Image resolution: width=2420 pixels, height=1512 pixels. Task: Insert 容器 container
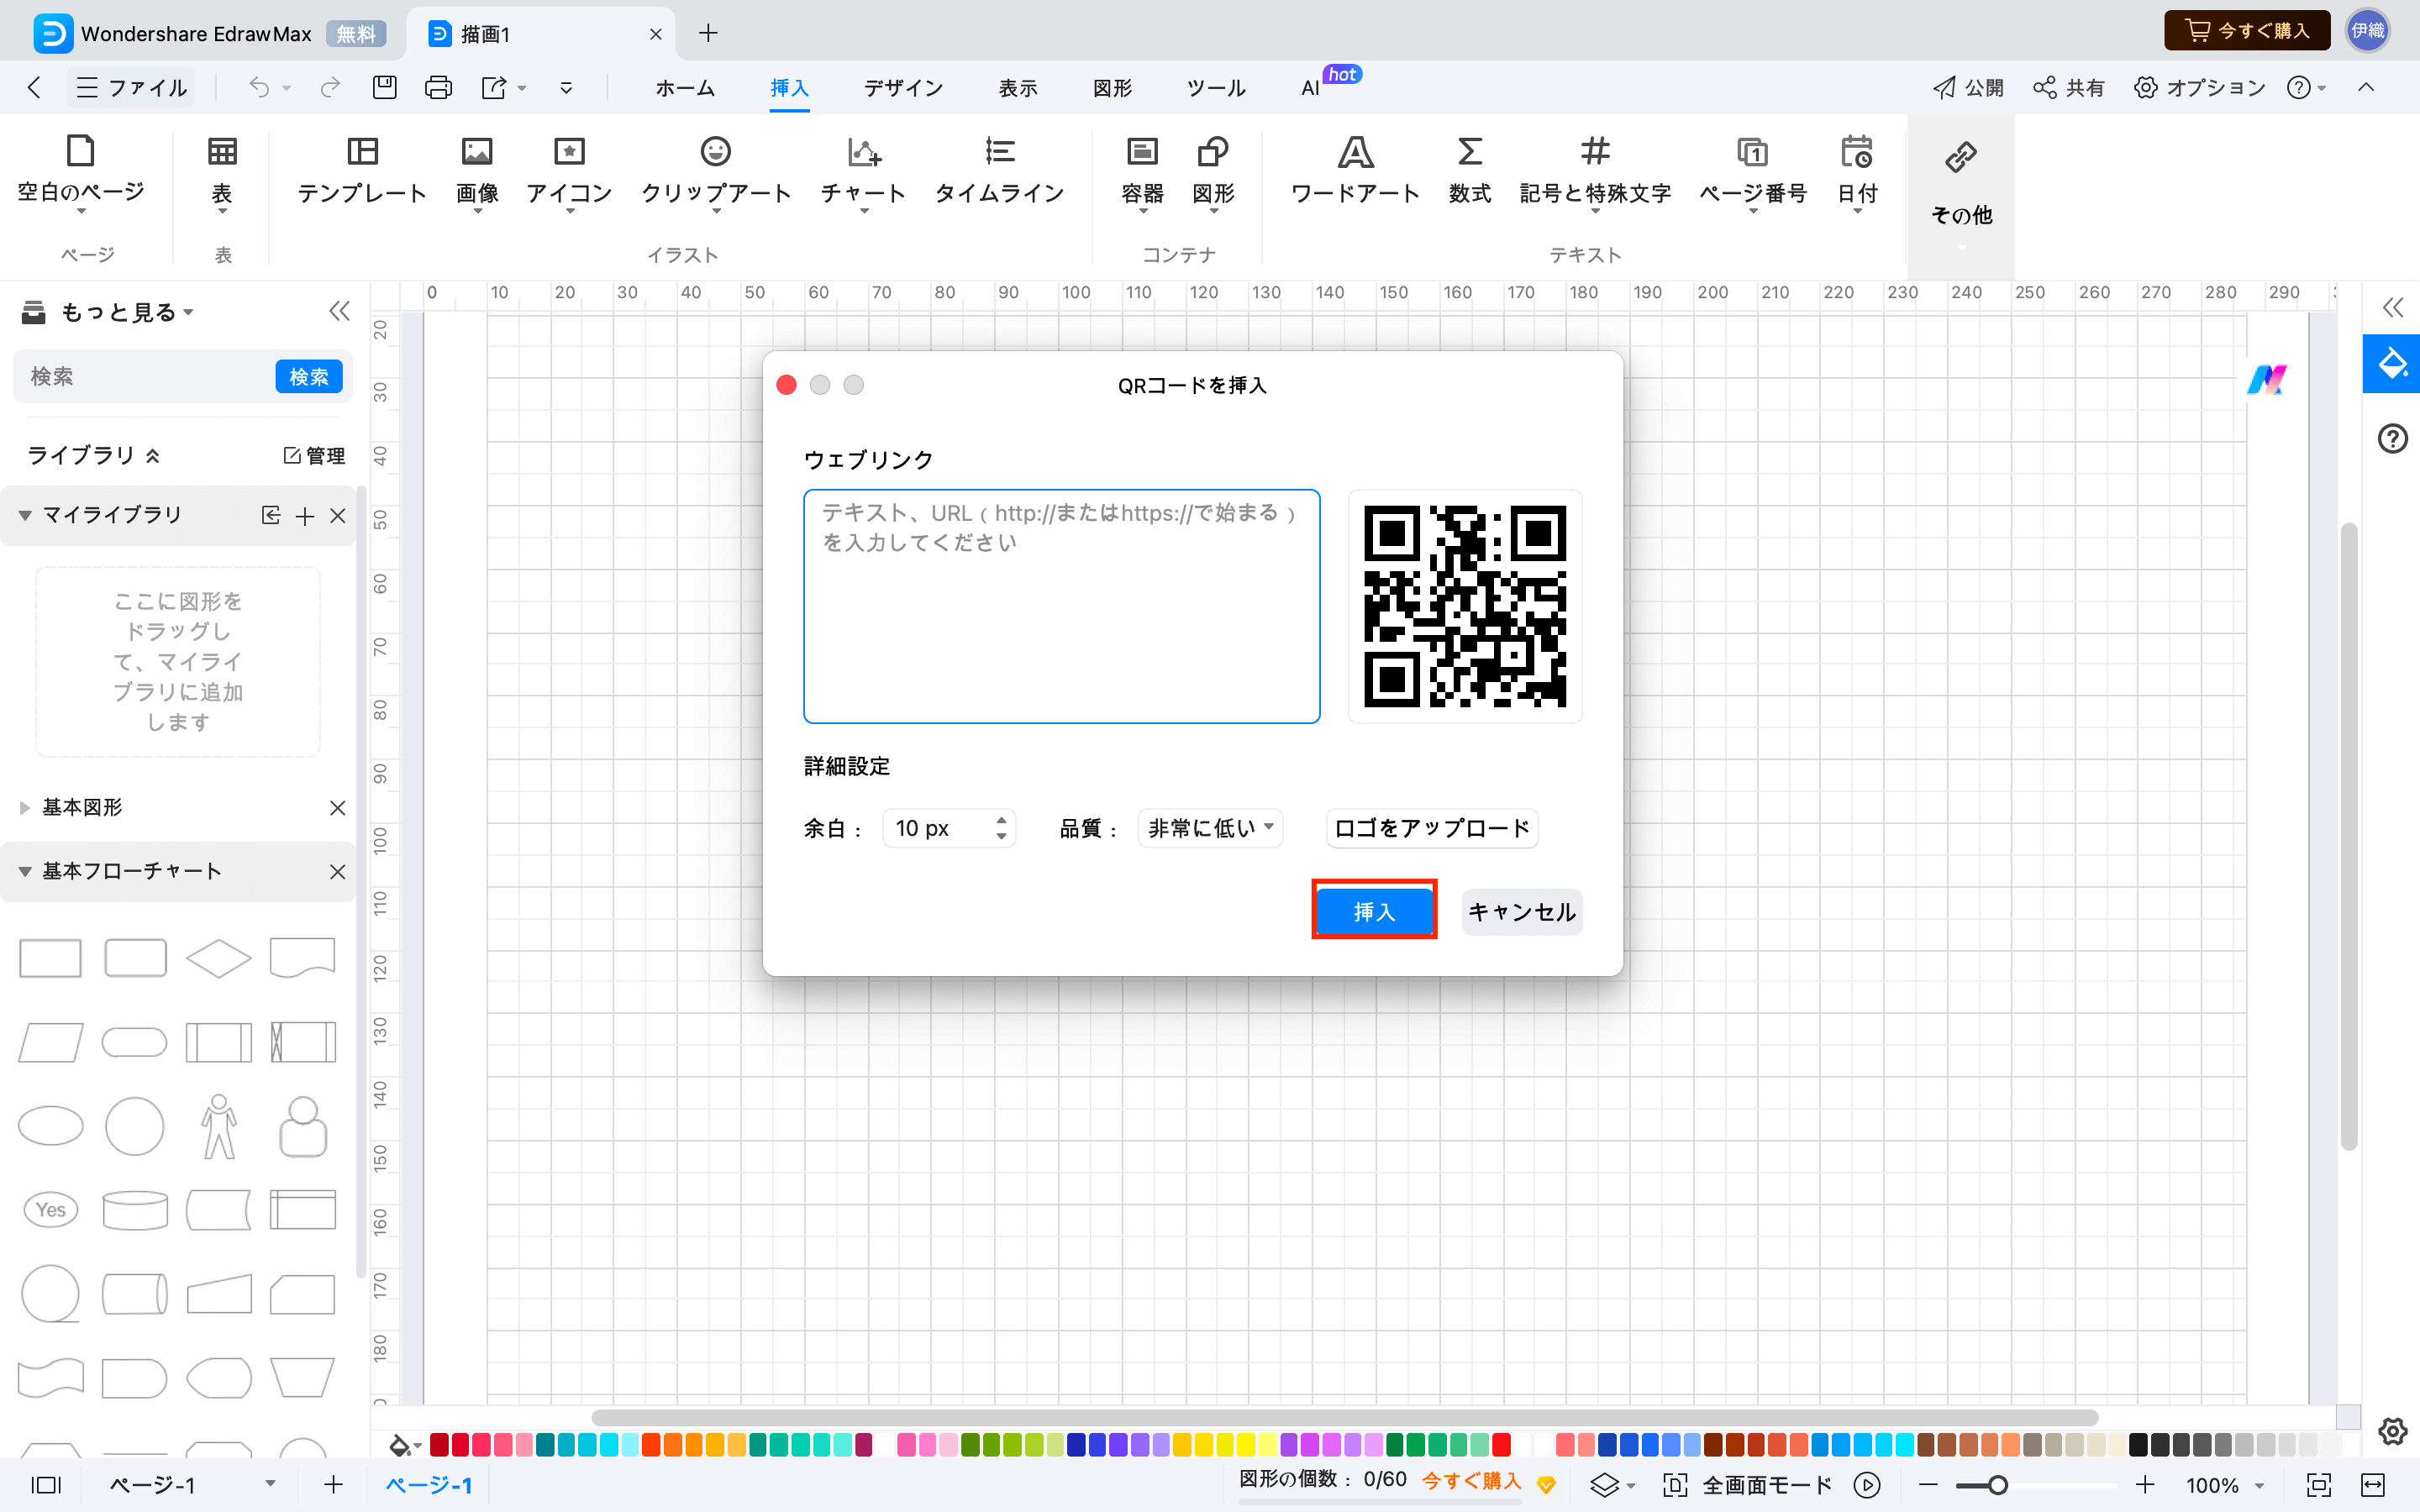1142,172
